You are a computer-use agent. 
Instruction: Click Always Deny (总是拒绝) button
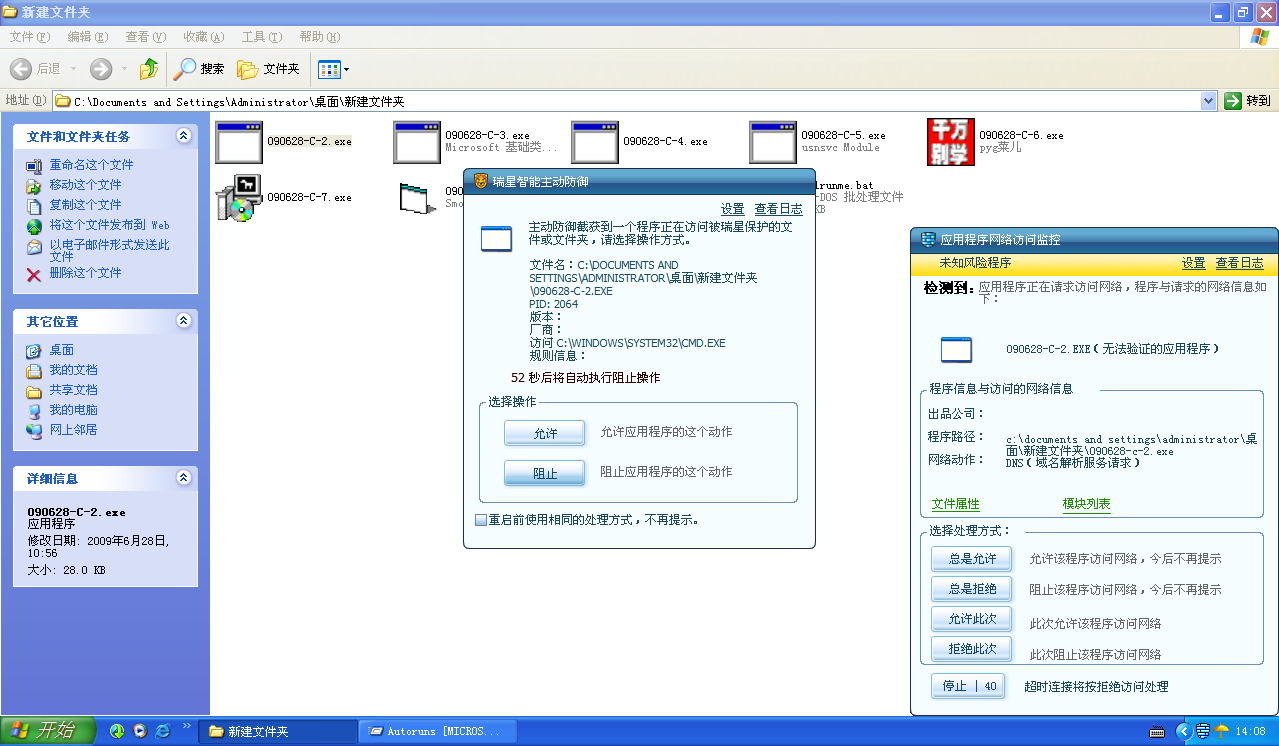pyautogui.click(x=971, y=588)
